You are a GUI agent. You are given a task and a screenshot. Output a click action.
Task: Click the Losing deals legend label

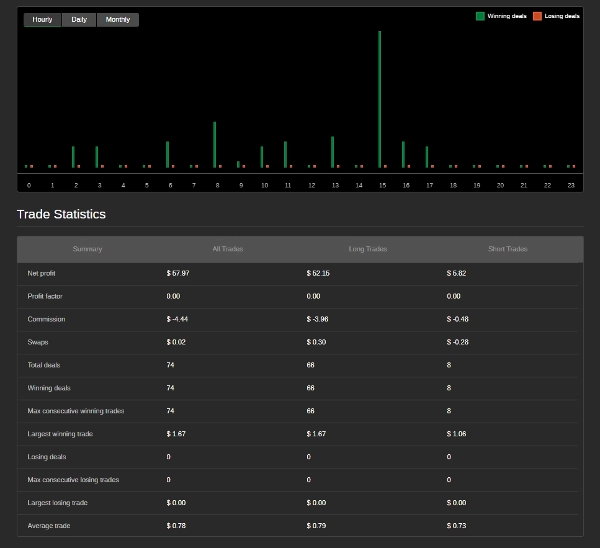click(x=562, y=16)
